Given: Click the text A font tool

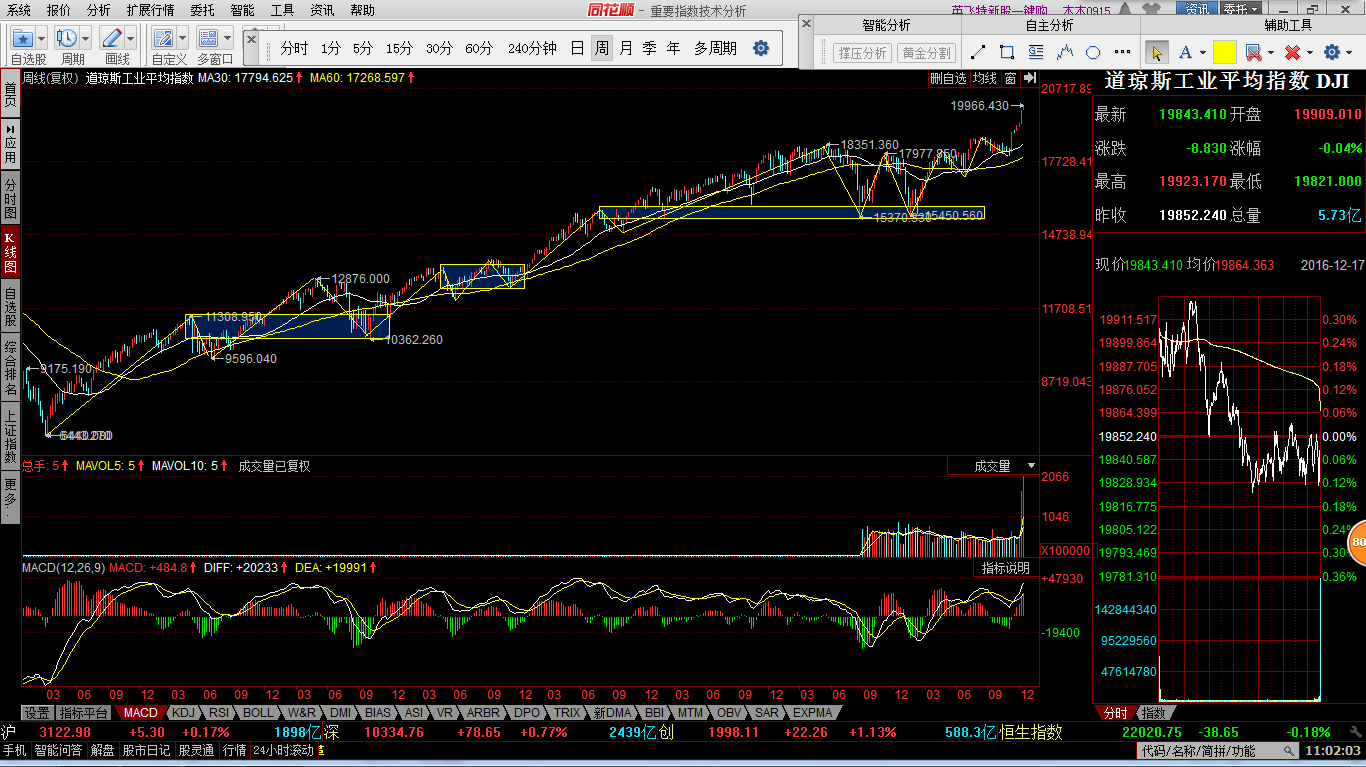Looking at the screenshot, I should 1185,52.
